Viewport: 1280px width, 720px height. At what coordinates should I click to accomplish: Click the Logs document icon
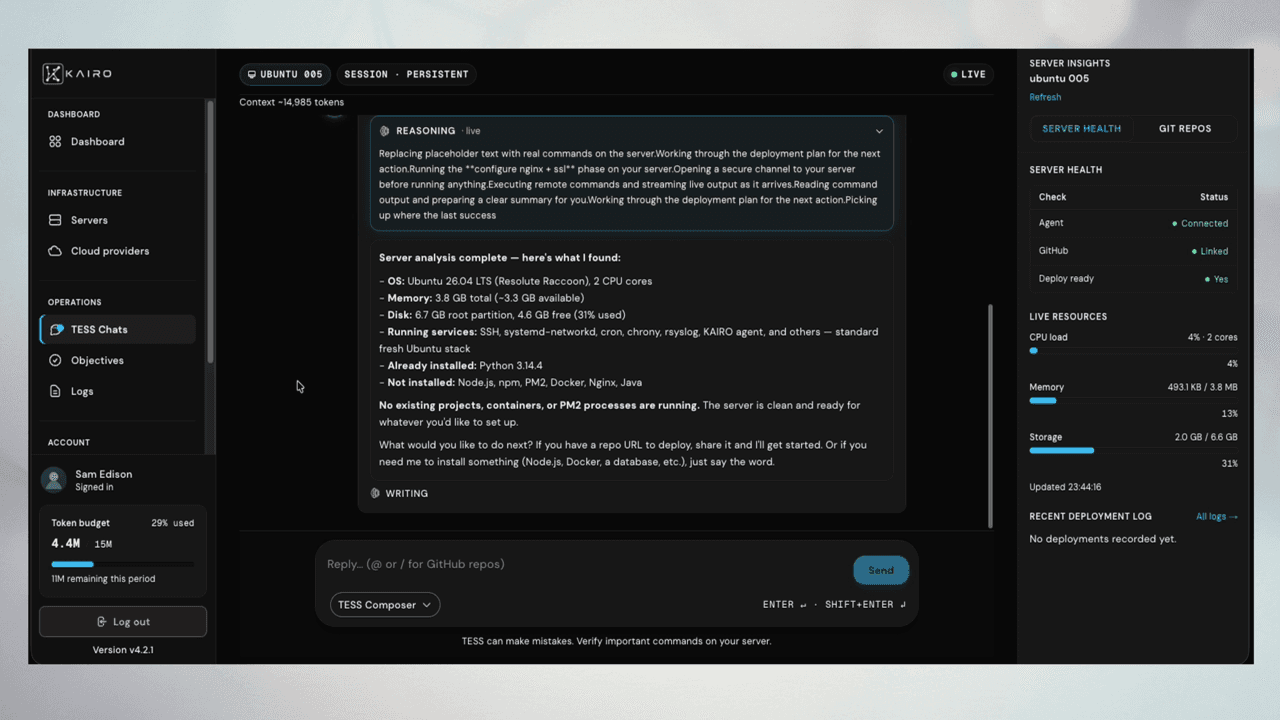(x=55, y=391)
